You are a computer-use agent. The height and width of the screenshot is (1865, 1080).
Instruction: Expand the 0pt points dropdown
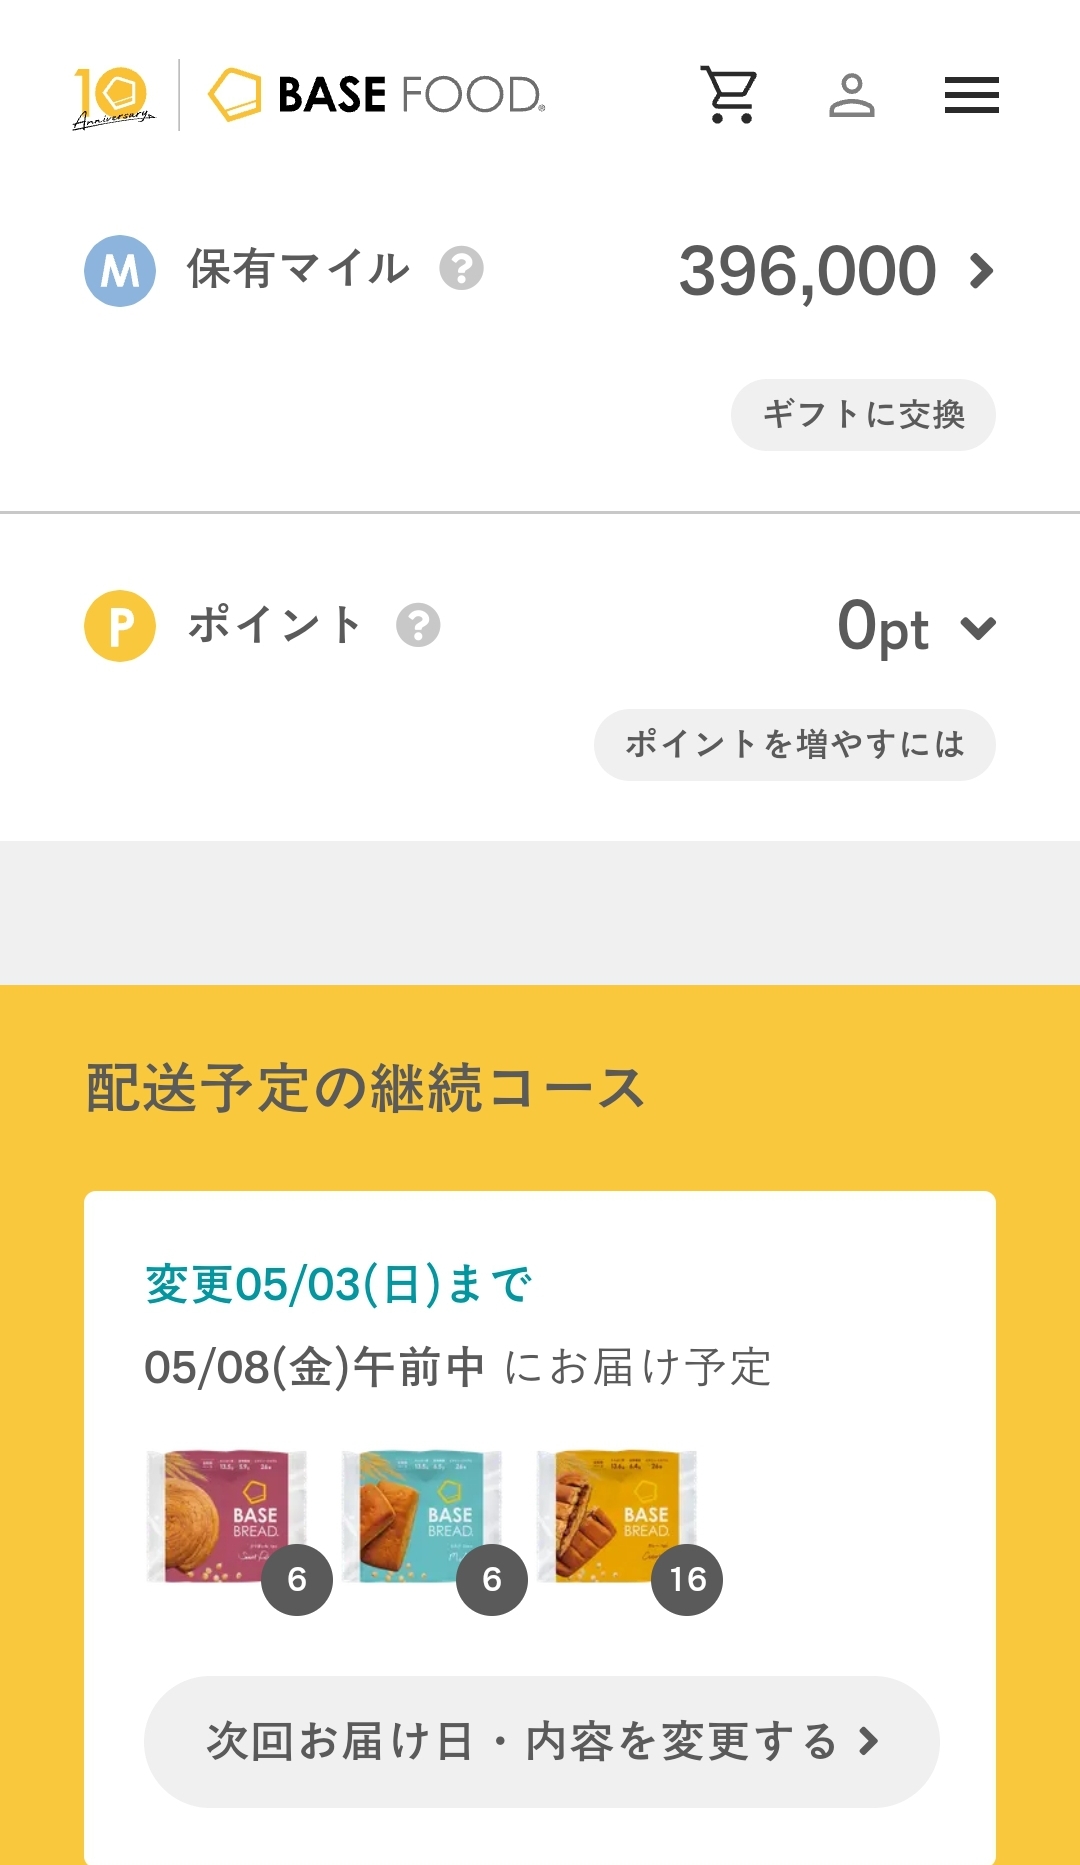(978, 627)
